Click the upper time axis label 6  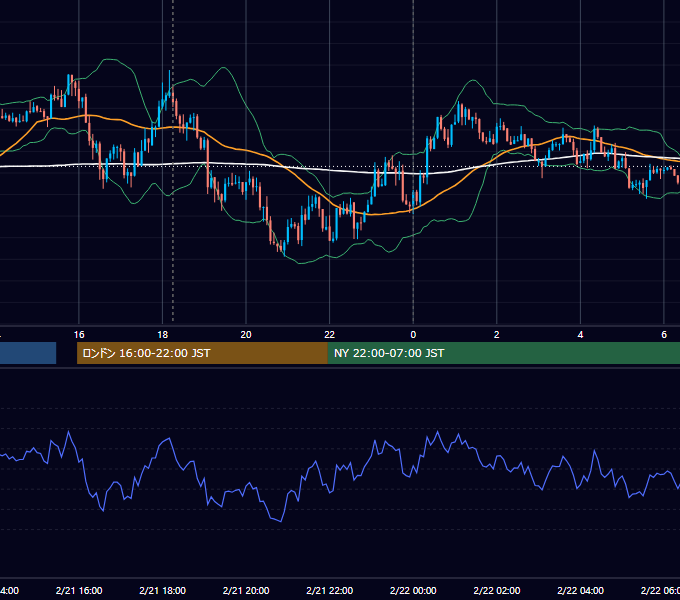[x=664, y=335]
